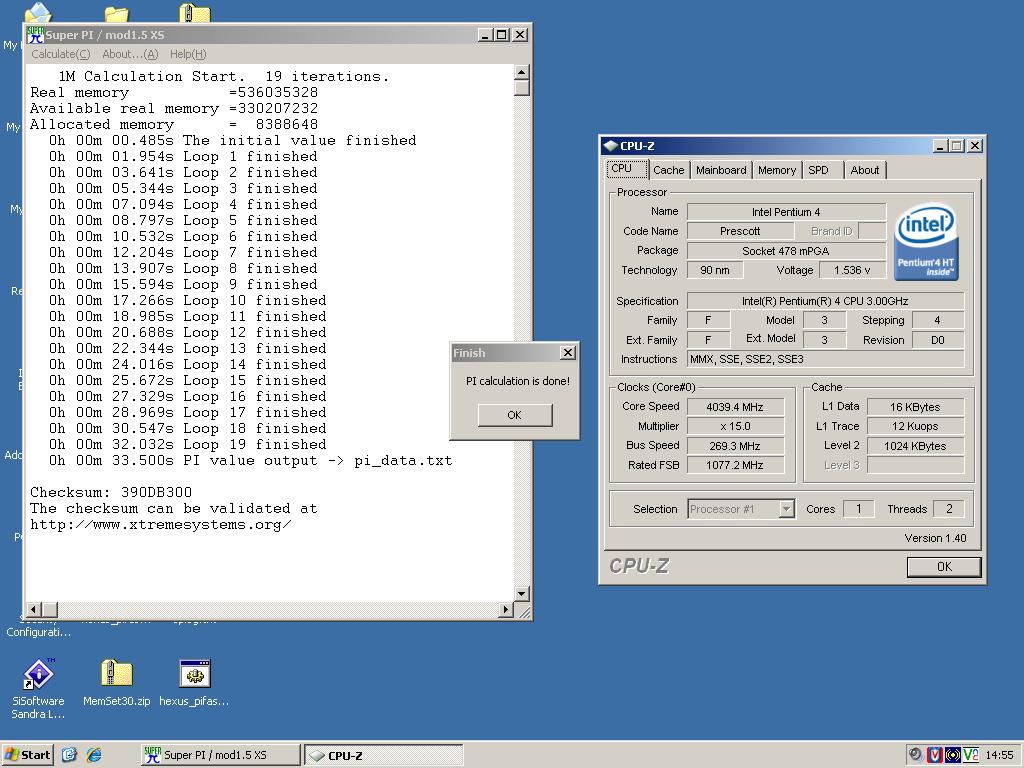Click the L1 Data value 16 KBytes
Image resolution: width=1024 pixels, height=768 pixels.
tap(915, 407)
